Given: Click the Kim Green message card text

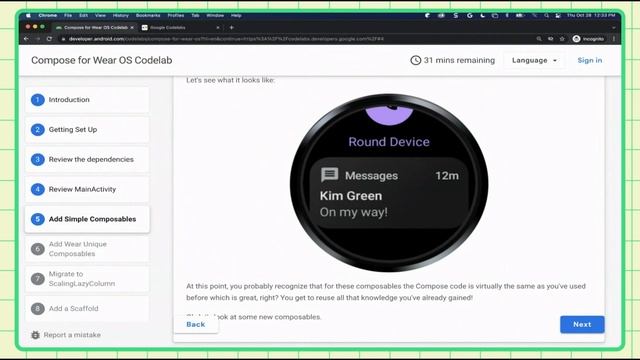Looking at the screenshot, I should (351, 196).
